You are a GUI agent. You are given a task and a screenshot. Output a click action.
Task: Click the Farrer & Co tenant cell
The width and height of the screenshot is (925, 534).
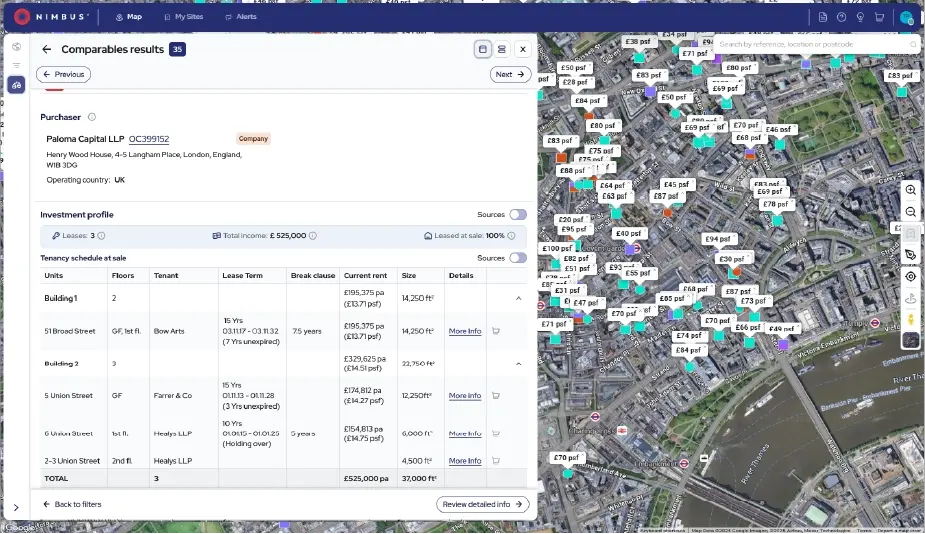pyautogui.click(x=173, y=395)
